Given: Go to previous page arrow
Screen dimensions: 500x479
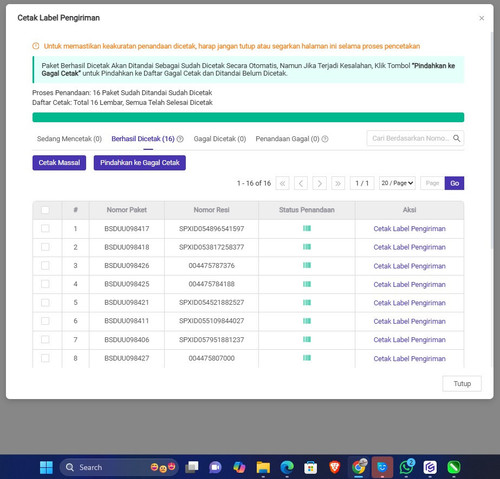Looking at the screenshot, I should 301,183.
